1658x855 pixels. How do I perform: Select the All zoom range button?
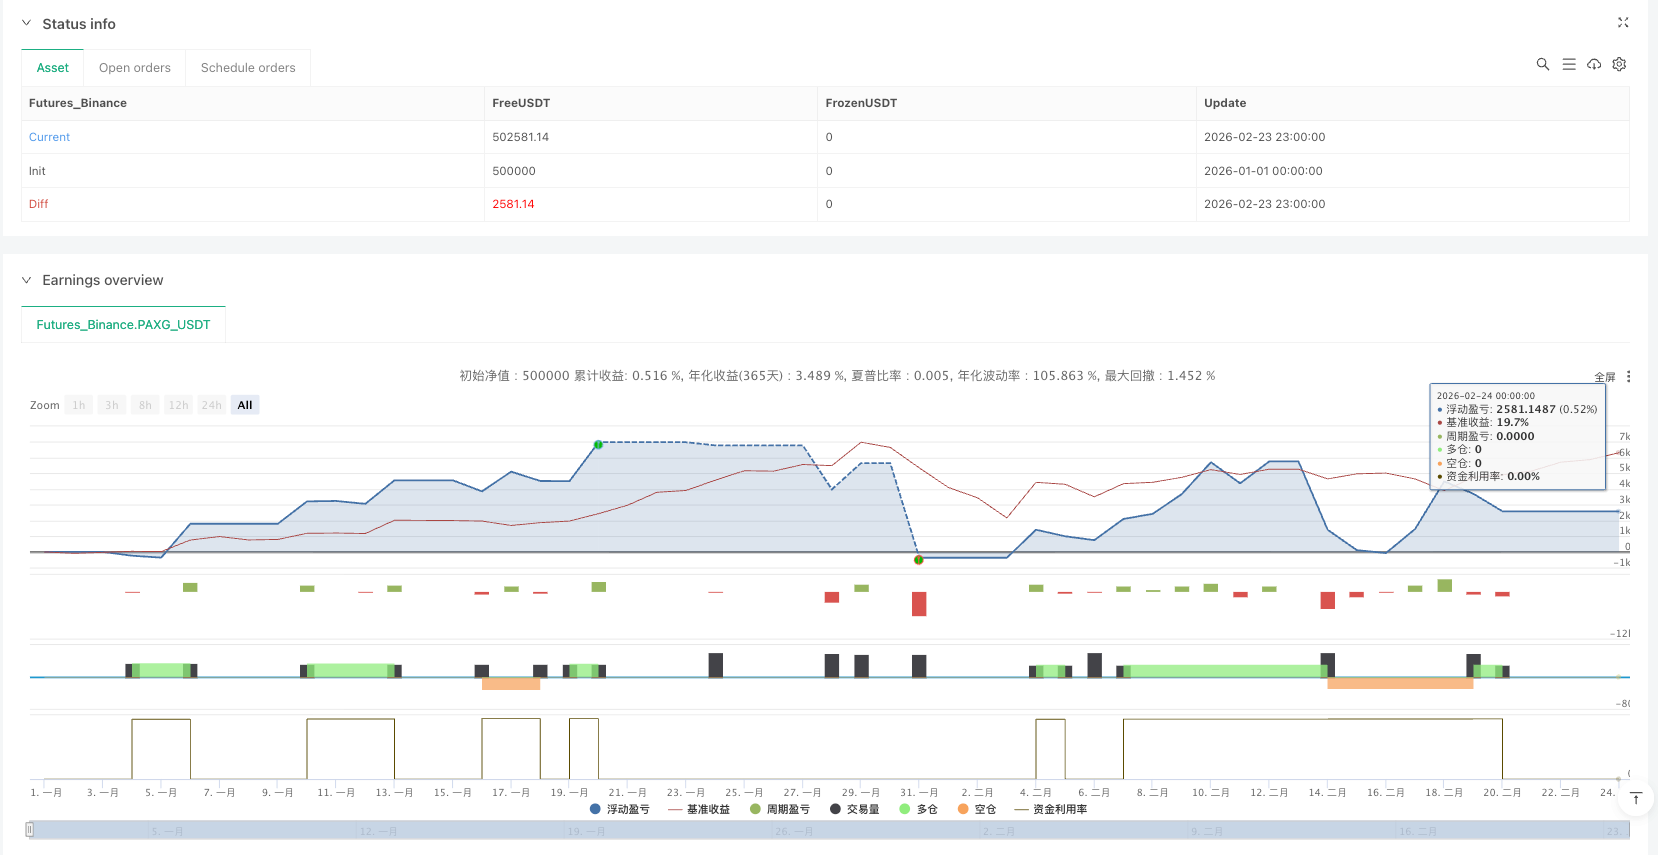coord(245,405)
